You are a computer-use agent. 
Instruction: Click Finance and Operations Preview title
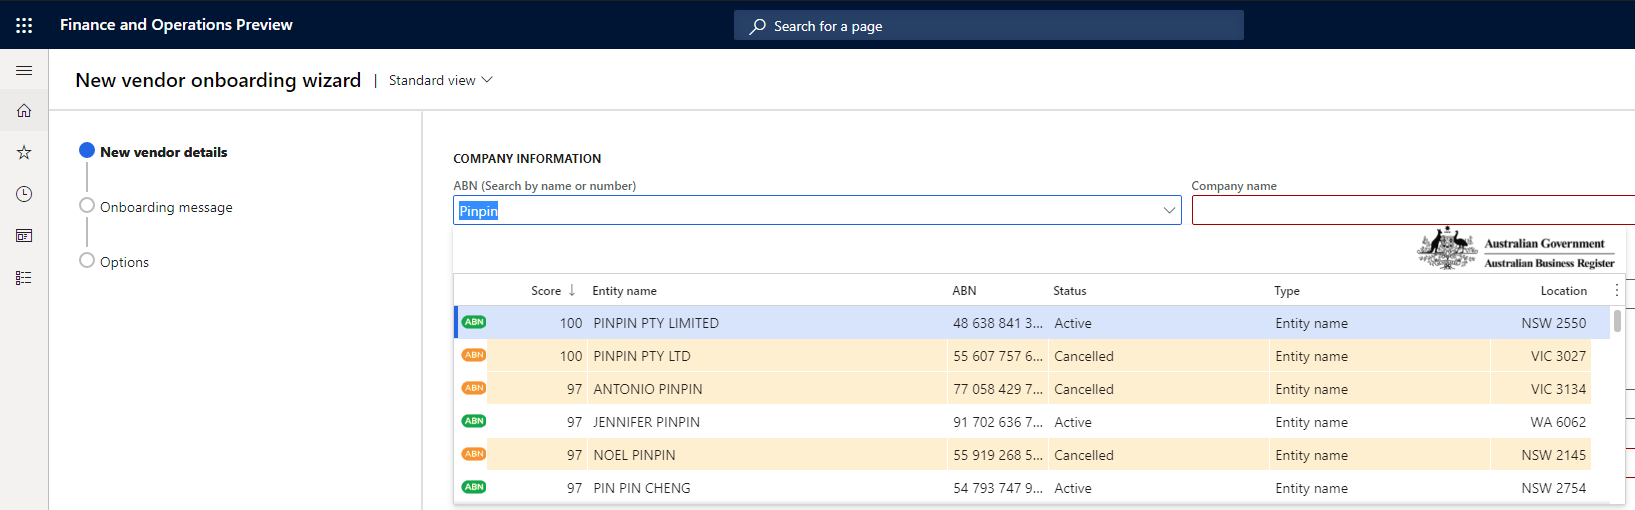(x=176, y=25)
